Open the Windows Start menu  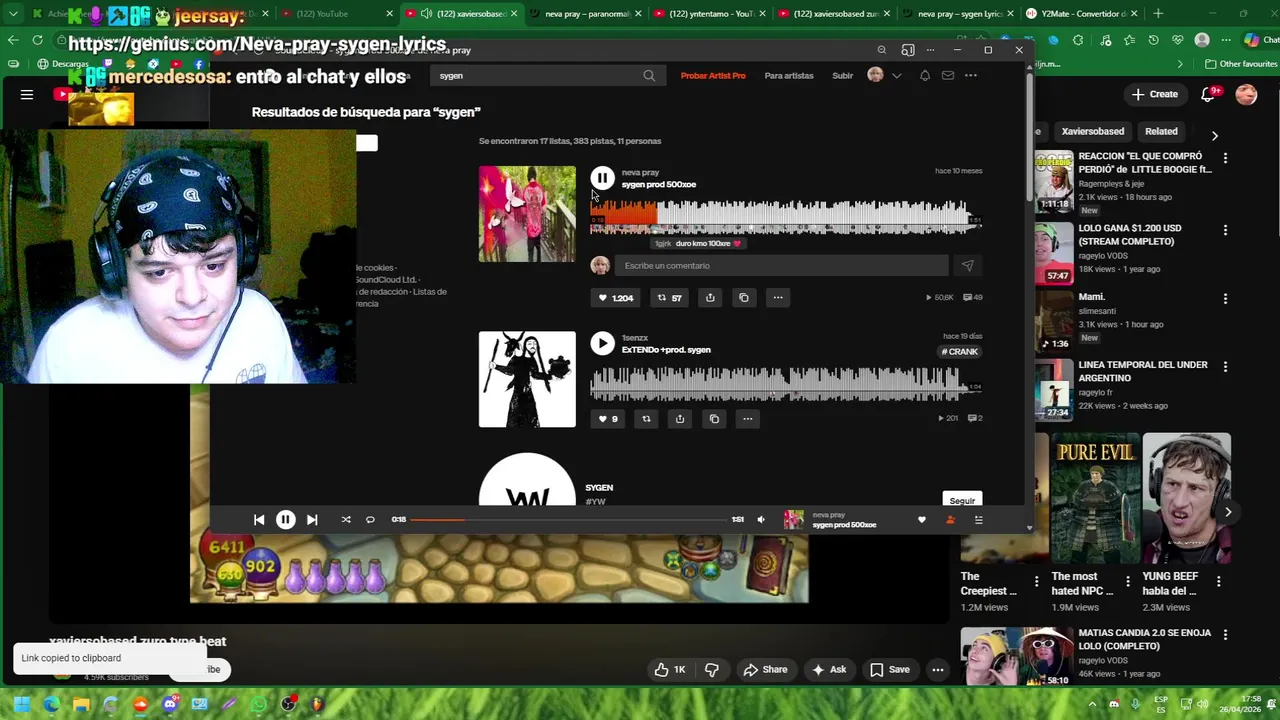[21, 704]
